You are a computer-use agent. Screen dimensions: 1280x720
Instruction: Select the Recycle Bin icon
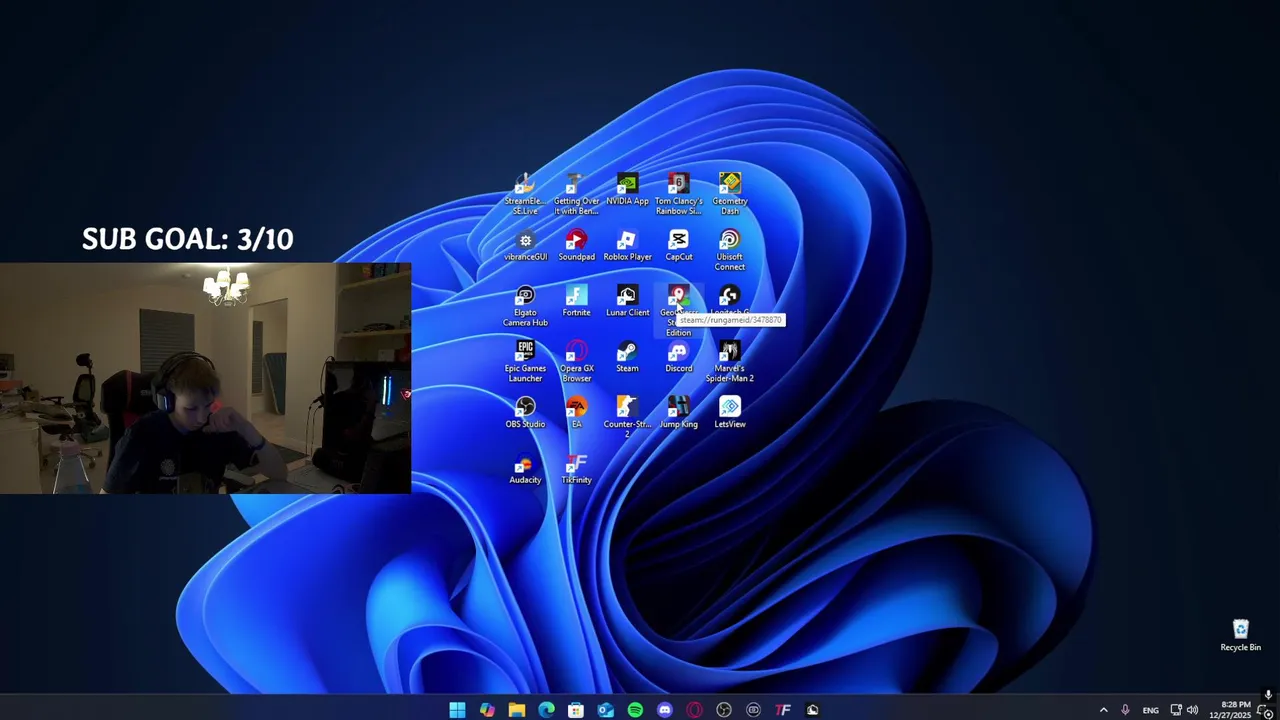tap(1240, 636)
